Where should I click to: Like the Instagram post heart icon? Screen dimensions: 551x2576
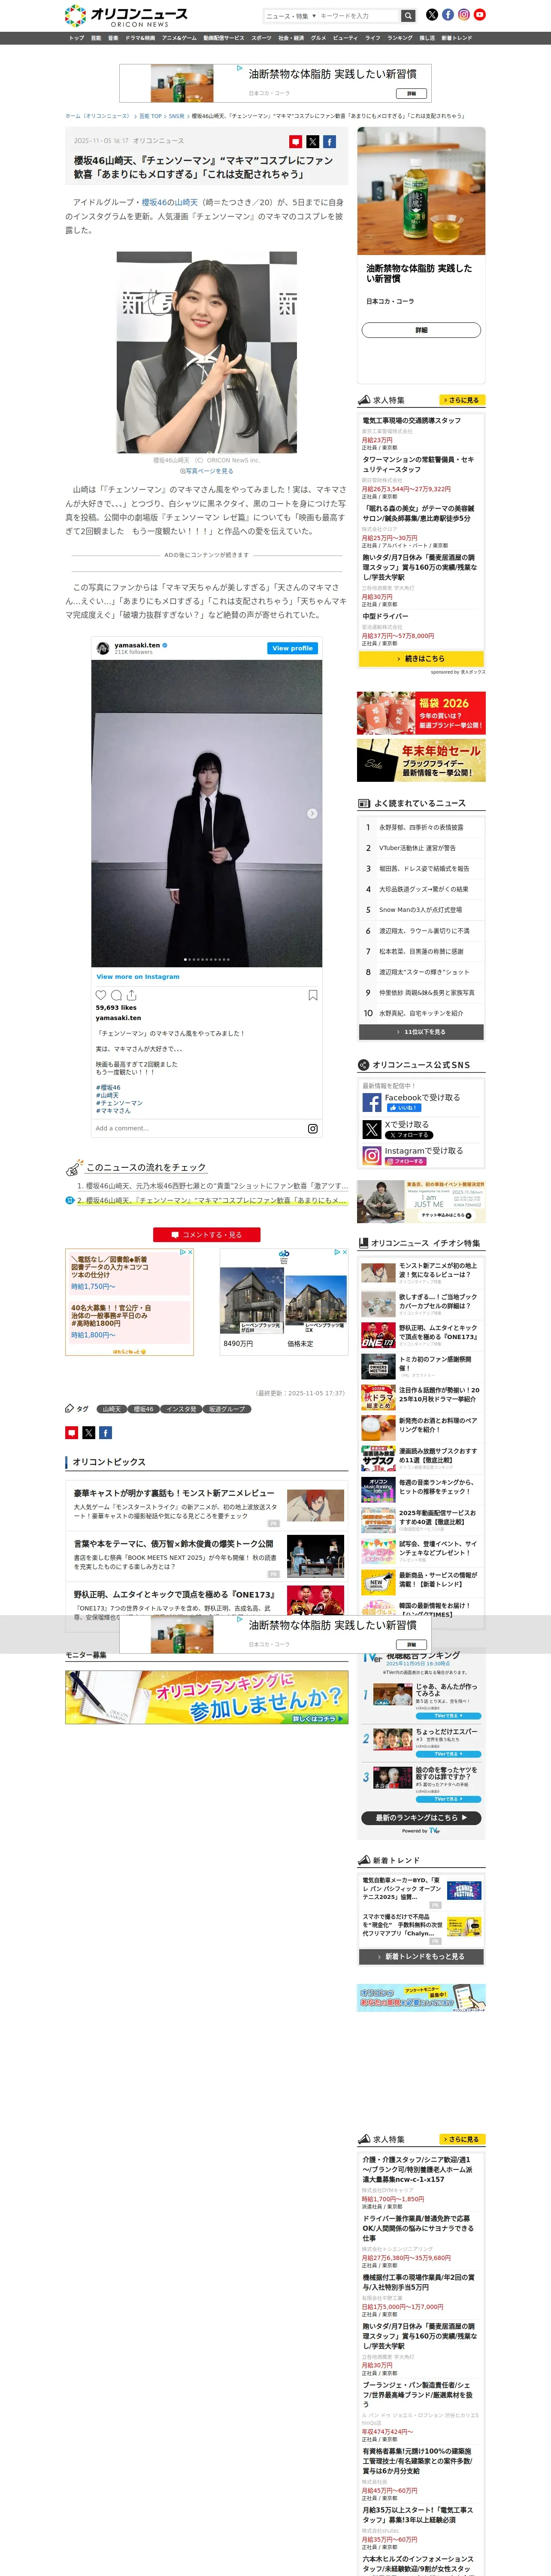[x=100, y=995]
